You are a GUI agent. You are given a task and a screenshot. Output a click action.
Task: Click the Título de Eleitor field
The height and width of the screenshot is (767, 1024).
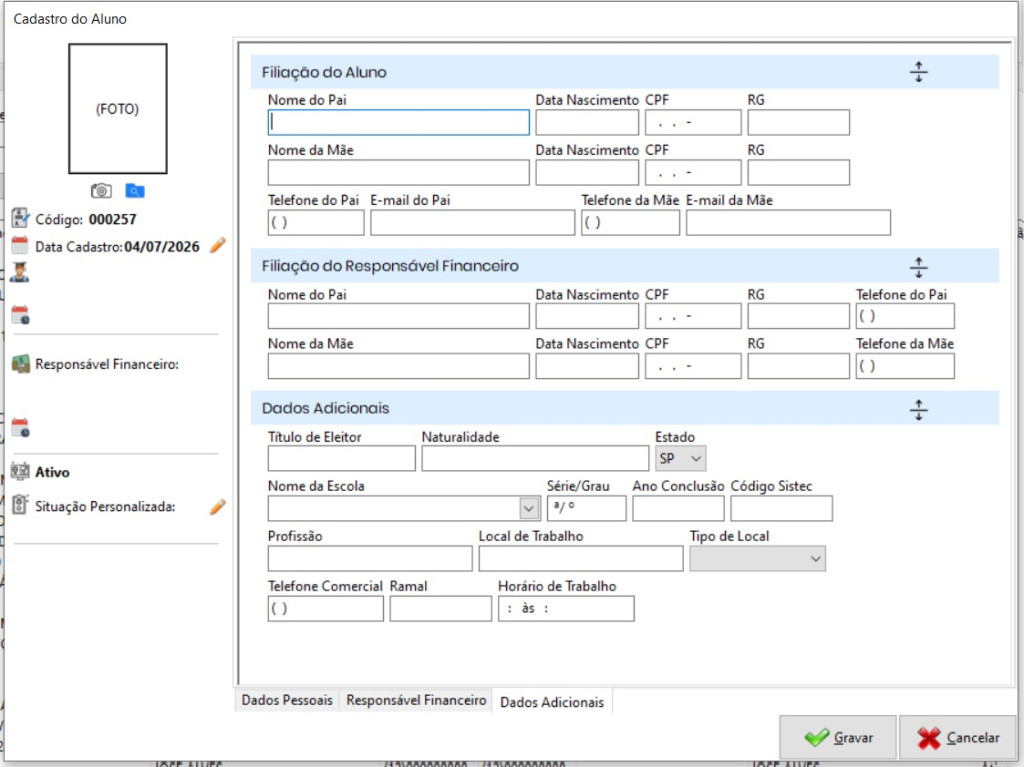click(x=341, y=459)
